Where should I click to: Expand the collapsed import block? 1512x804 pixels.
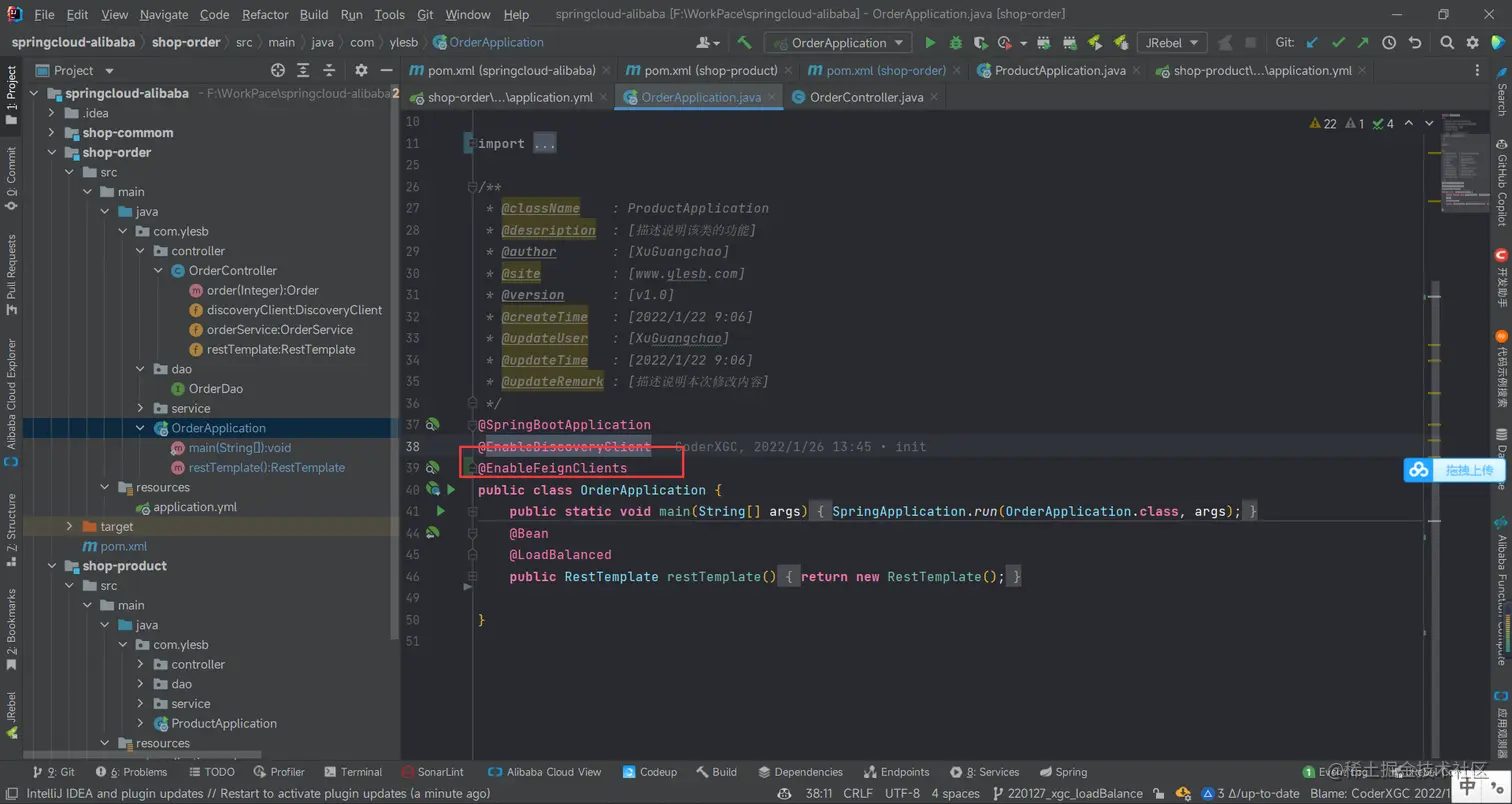click(544, 144)
